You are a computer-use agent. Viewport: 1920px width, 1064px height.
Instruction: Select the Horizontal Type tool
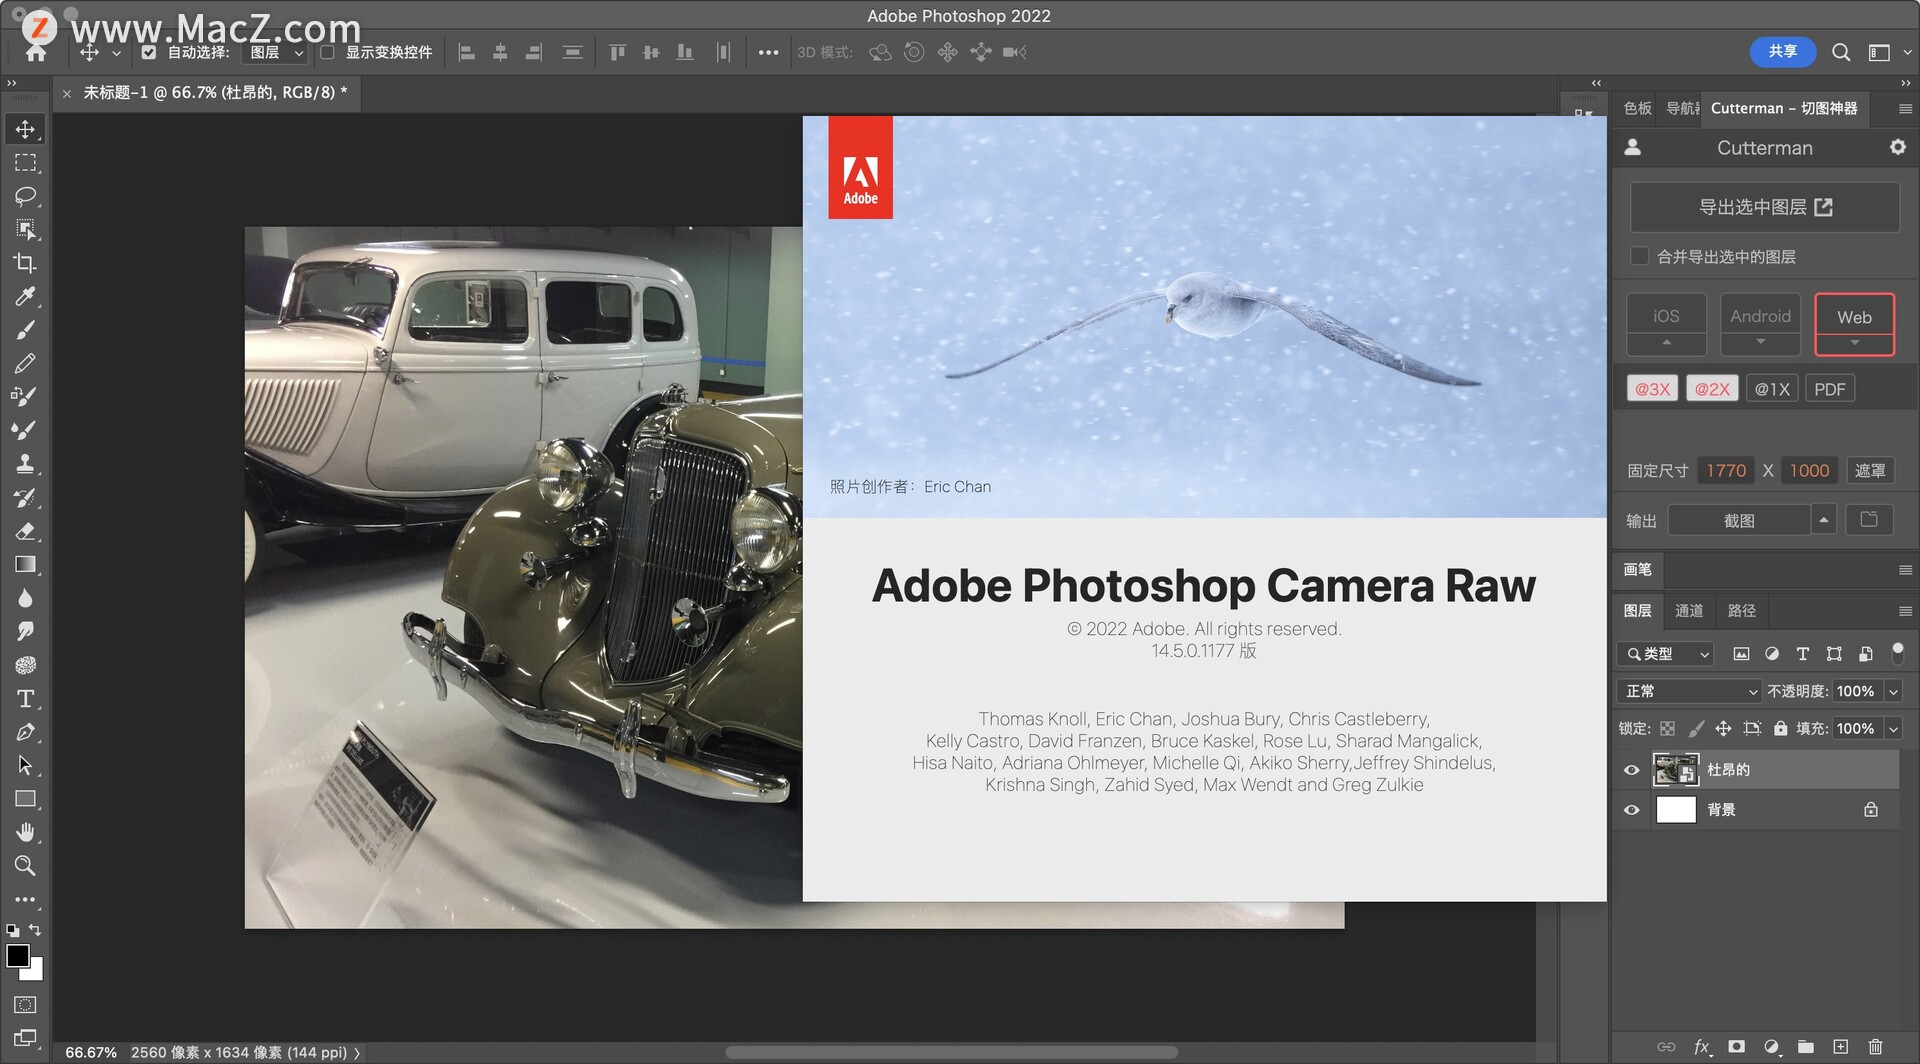click(x=25, y=699)
